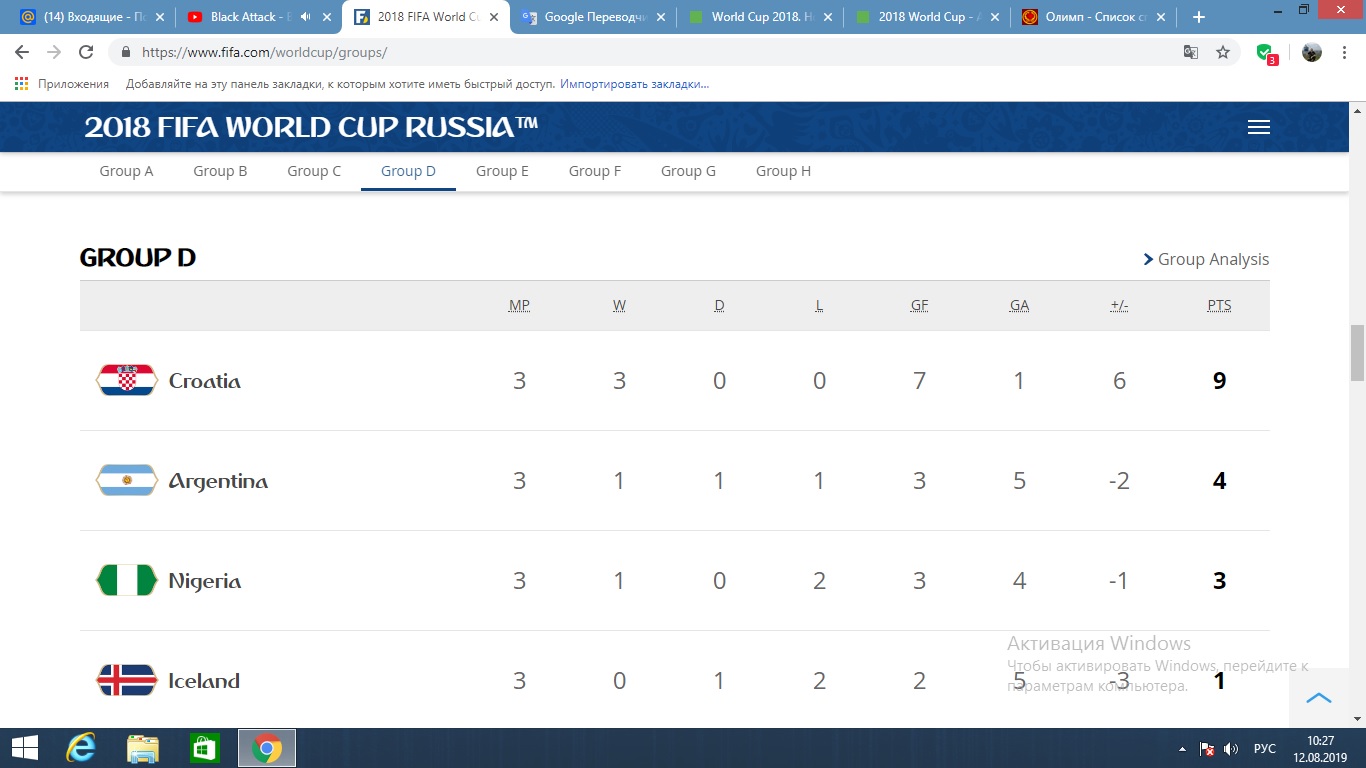Screen dimensions: 1366x768
Task: Open a new browser tab with plus
Action: click(x=1199, y=17)
